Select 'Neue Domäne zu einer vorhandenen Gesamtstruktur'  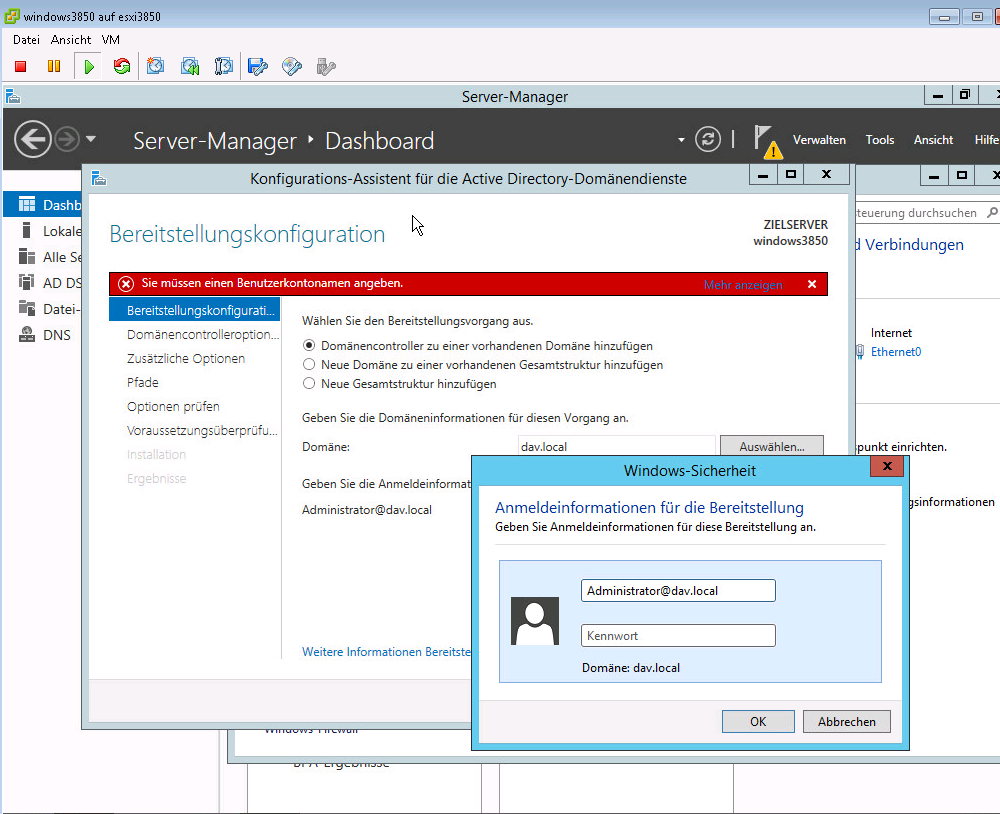pyautogui.click(x=309, y=365)
